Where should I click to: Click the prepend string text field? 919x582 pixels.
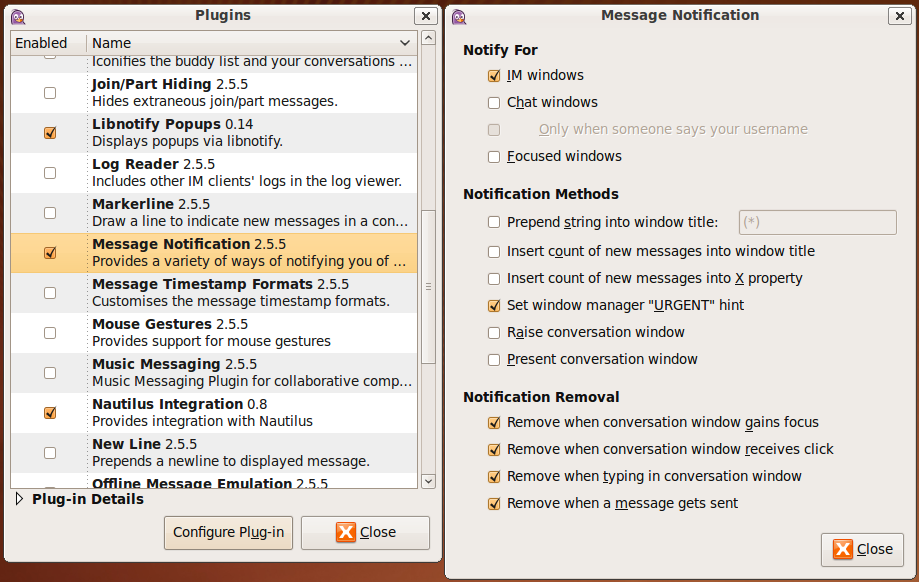click(x=818, y=222)
